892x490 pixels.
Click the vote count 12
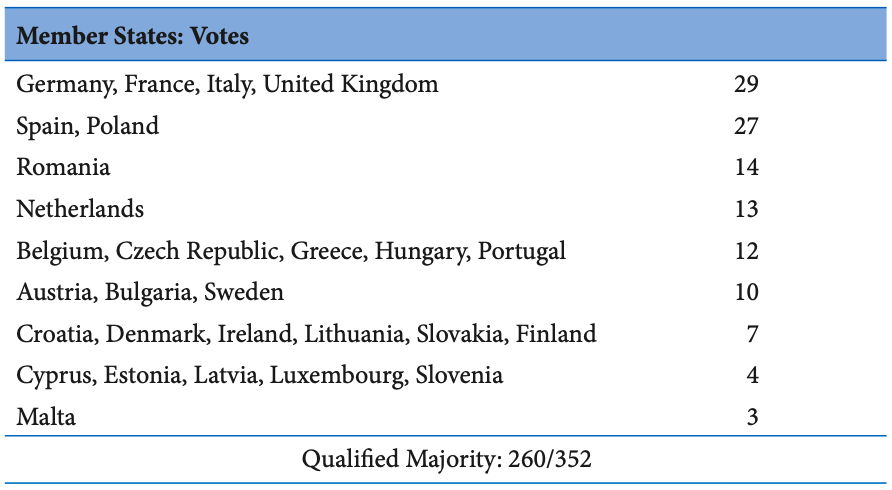click(x=746, y=251)
